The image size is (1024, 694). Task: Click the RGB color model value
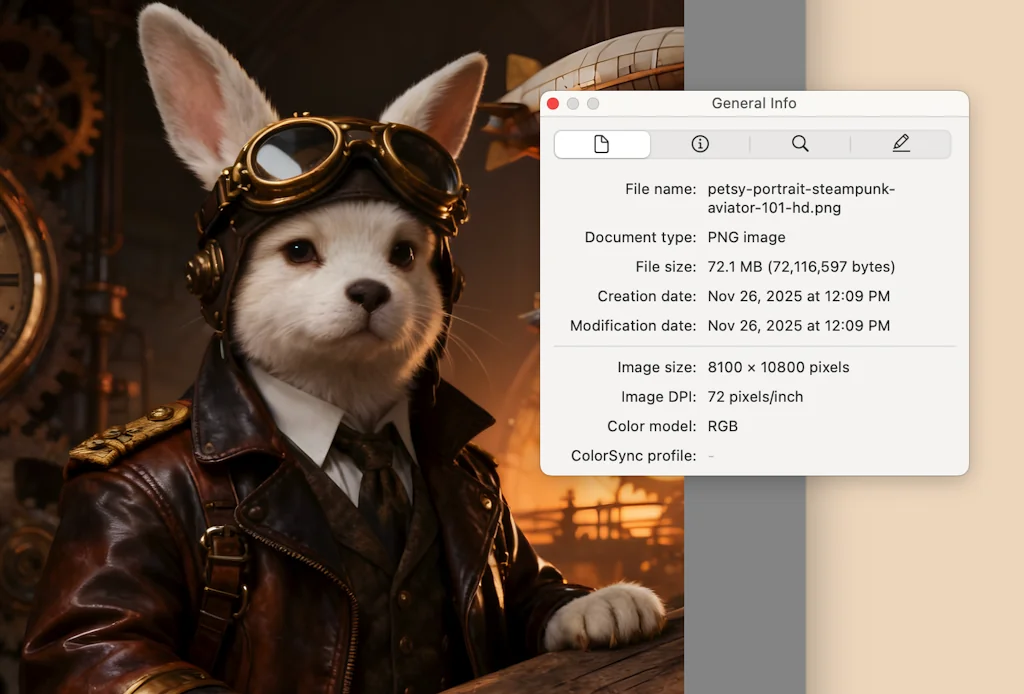[722, 426]
